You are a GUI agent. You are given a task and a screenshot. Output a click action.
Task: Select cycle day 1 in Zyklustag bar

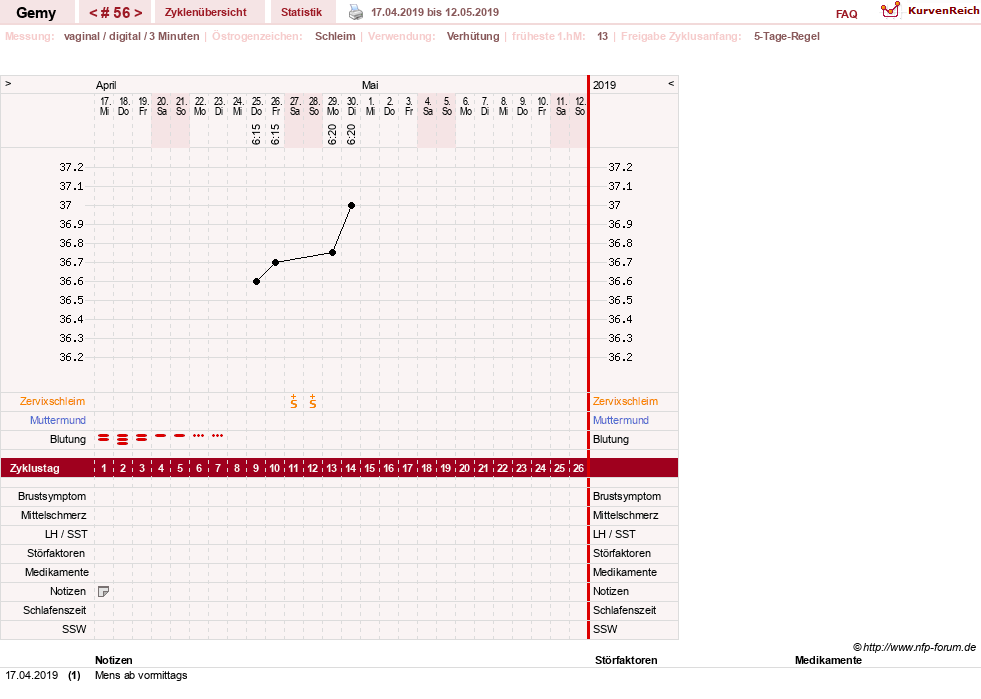coord(104,468)
